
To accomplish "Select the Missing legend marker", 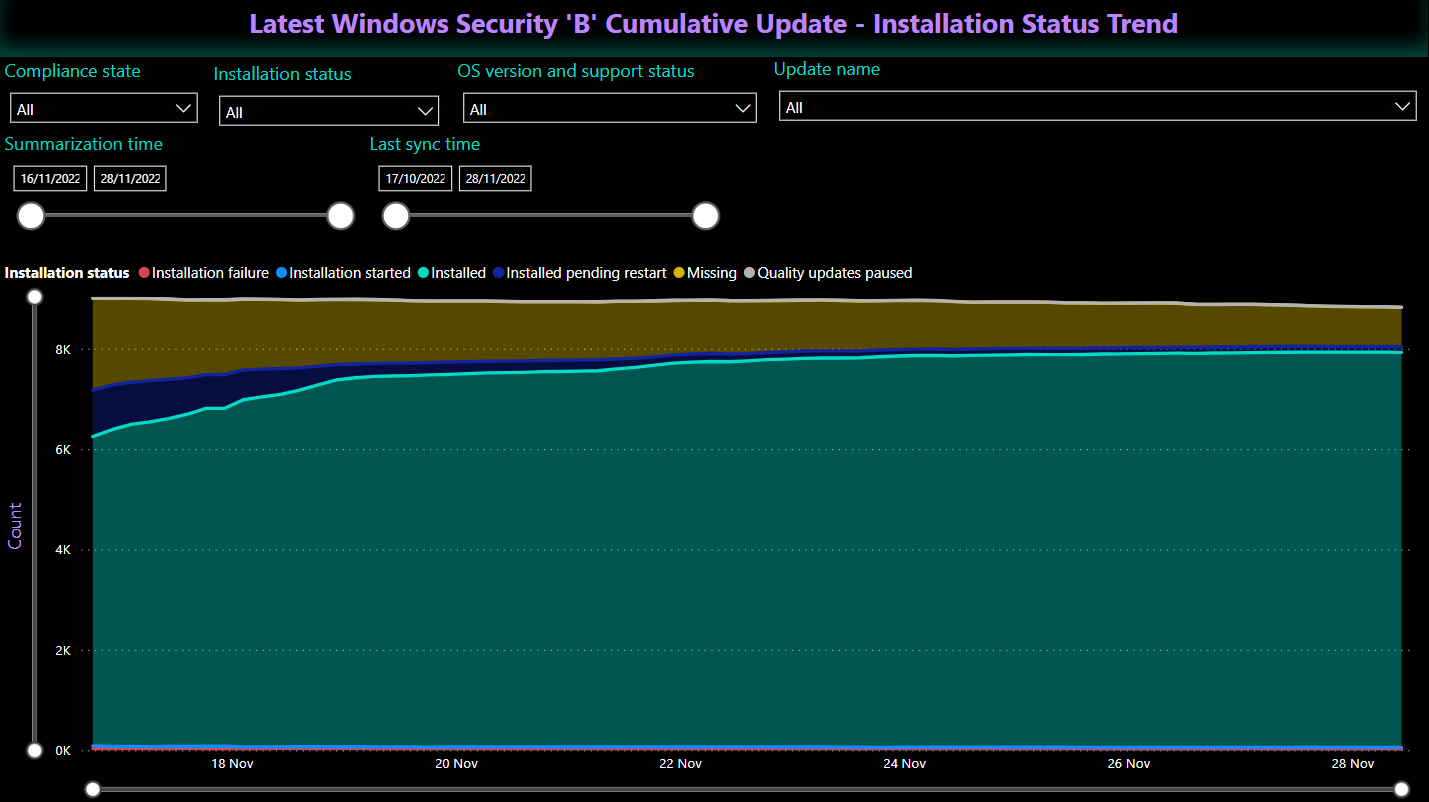I will coord(679,273).
